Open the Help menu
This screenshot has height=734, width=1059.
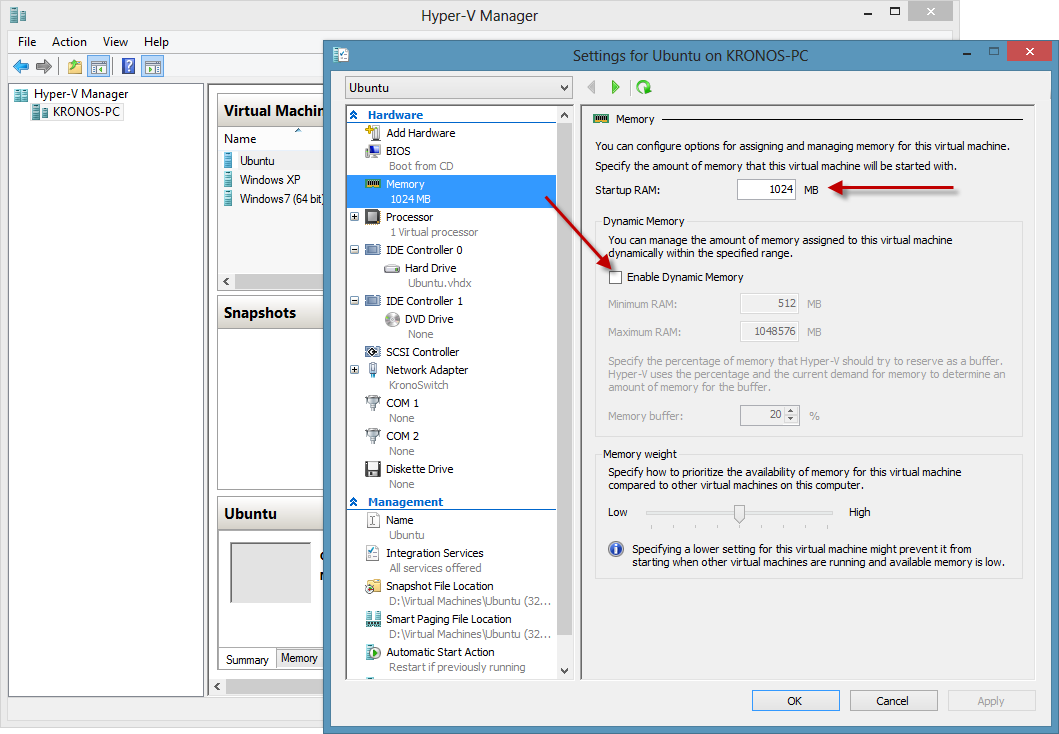point(156,42)
